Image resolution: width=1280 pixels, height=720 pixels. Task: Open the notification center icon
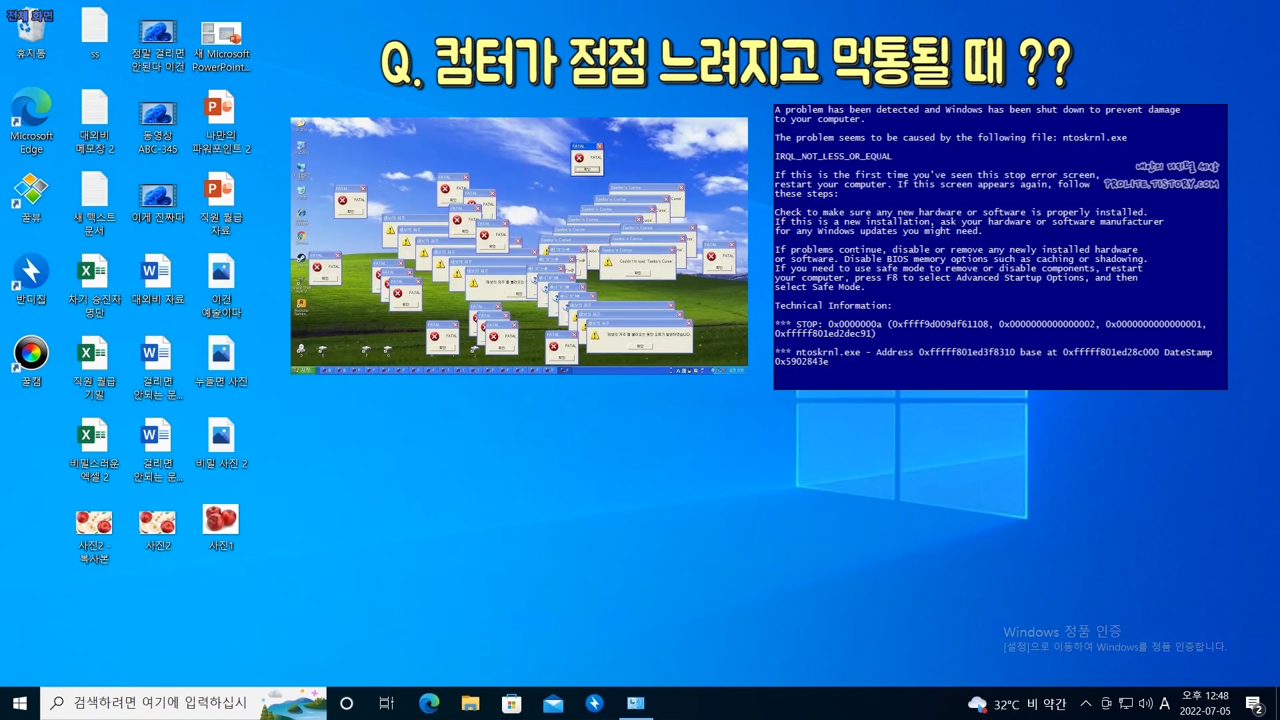point(1254,704)
